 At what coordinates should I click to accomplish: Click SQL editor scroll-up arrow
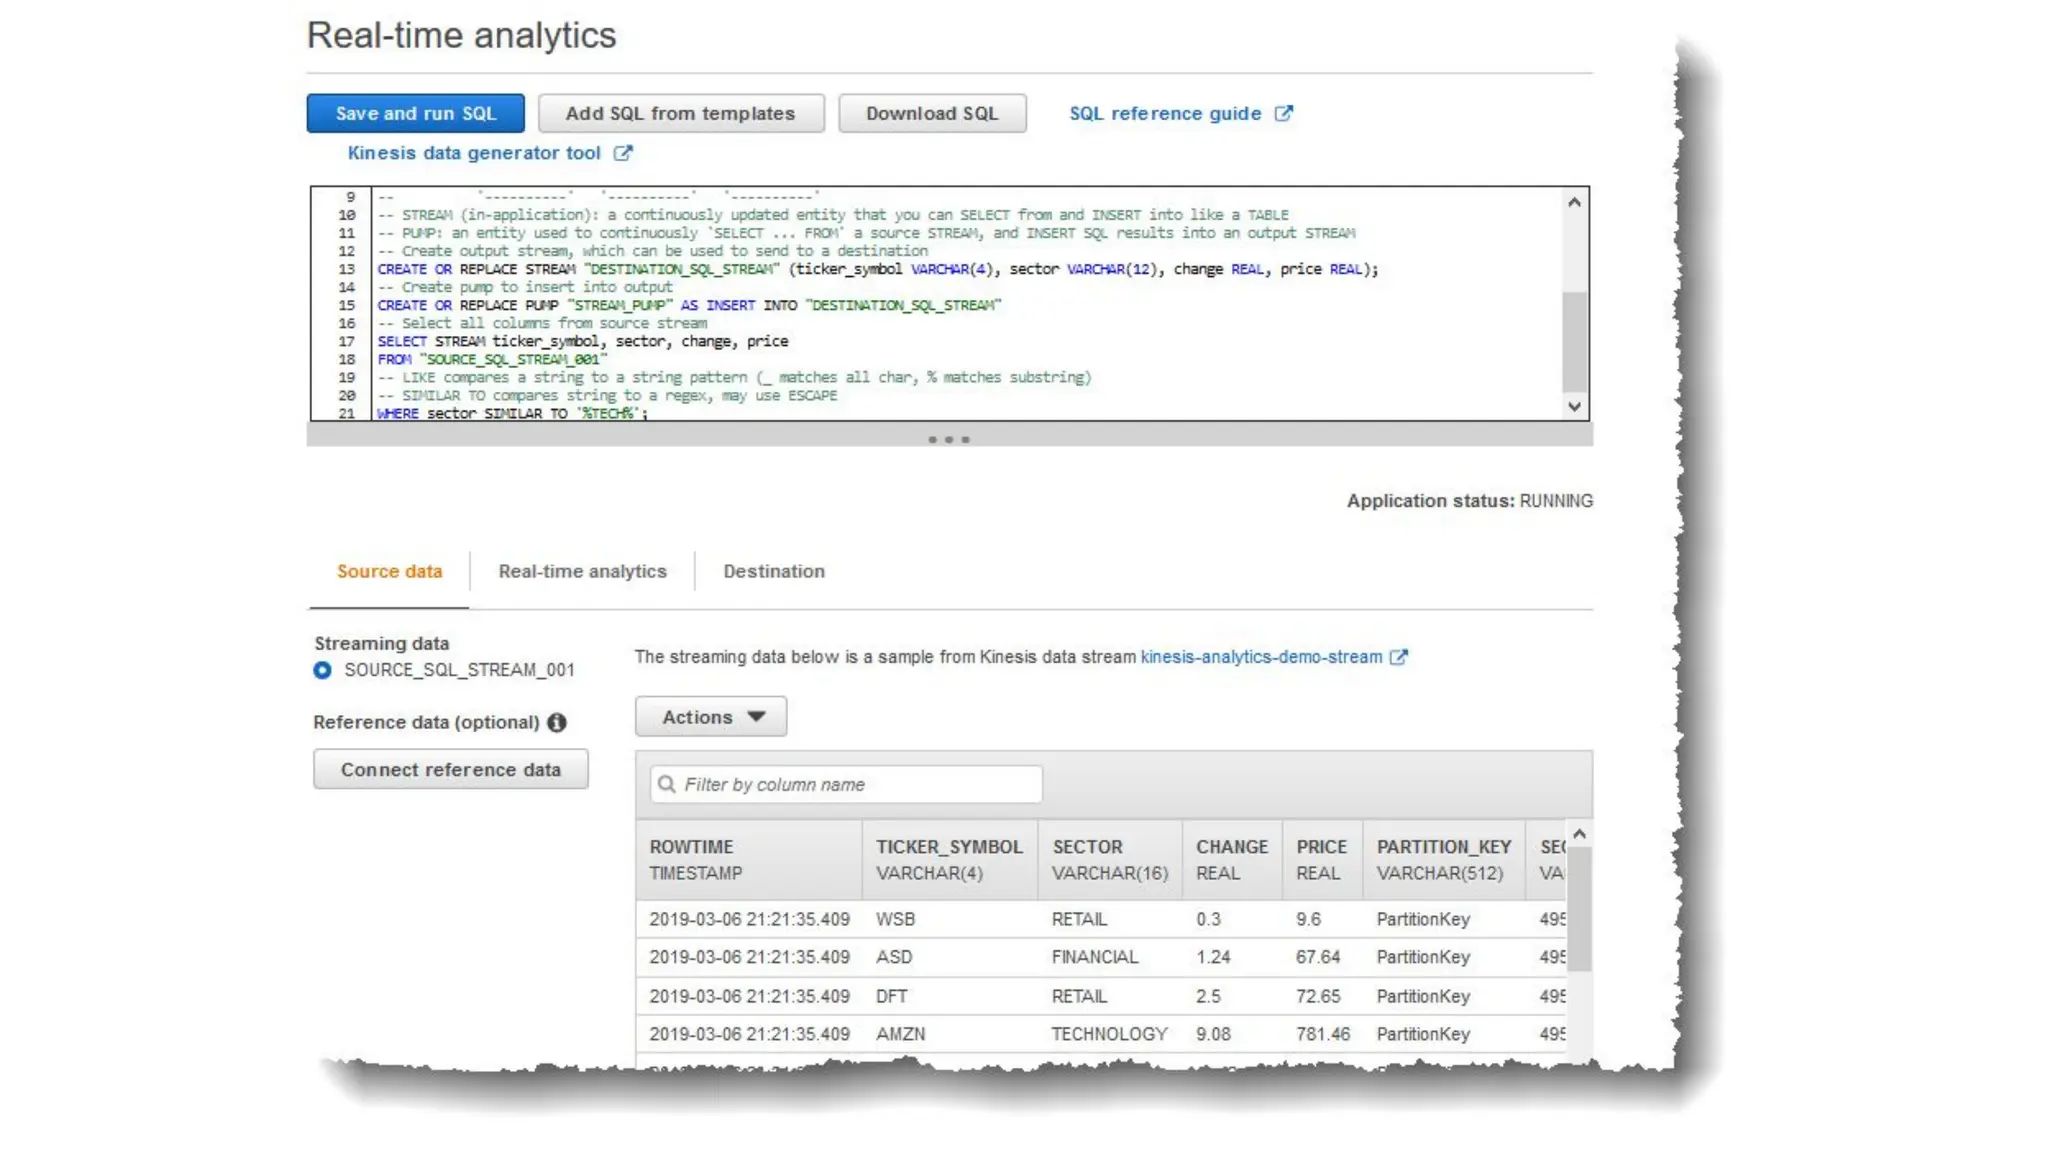(1574, 203)
